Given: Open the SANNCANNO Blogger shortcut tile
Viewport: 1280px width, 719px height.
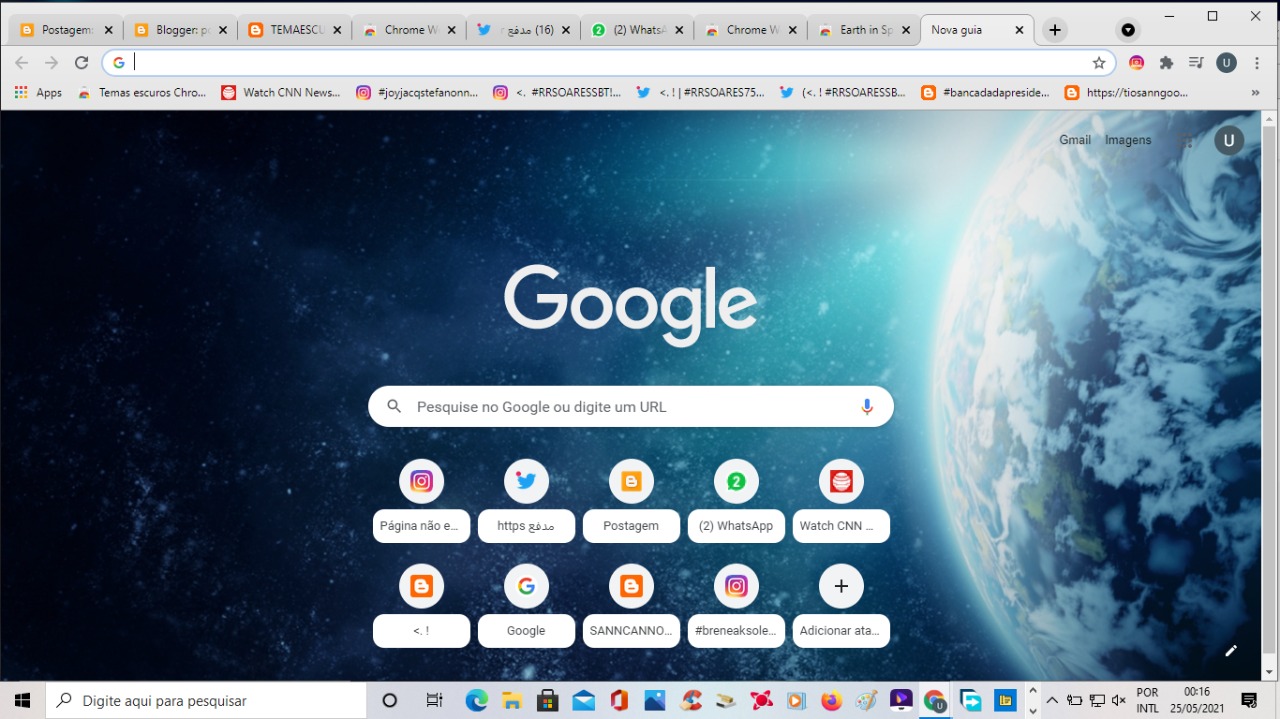Looking at the screenshot, I should pos(631,606).
